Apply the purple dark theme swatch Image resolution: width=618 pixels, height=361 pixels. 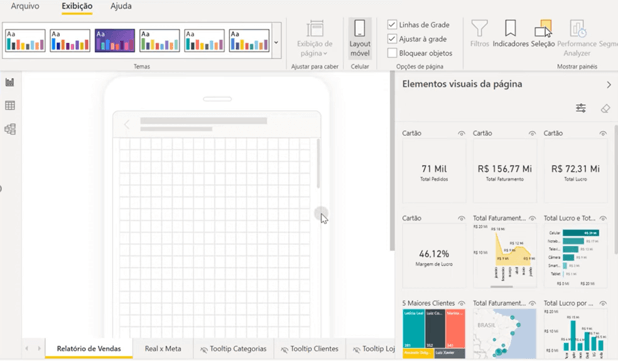[115, 41]
